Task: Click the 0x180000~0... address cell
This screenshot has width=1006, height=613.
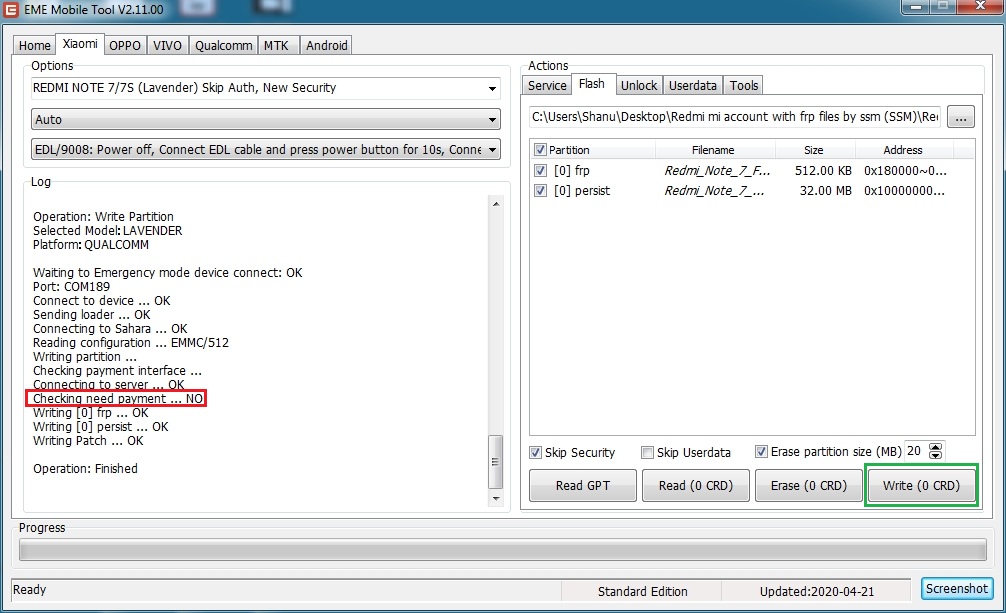Action: point(905,171)
